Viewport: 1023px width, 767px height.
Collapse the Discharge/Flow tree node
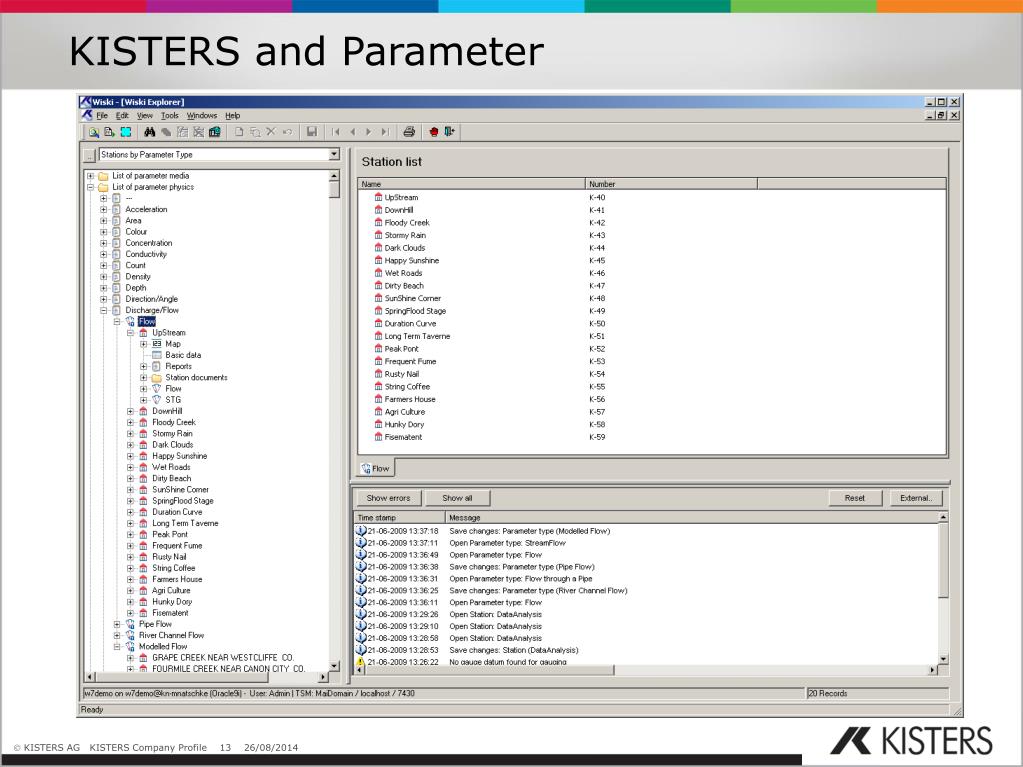[x=104, y=310]
